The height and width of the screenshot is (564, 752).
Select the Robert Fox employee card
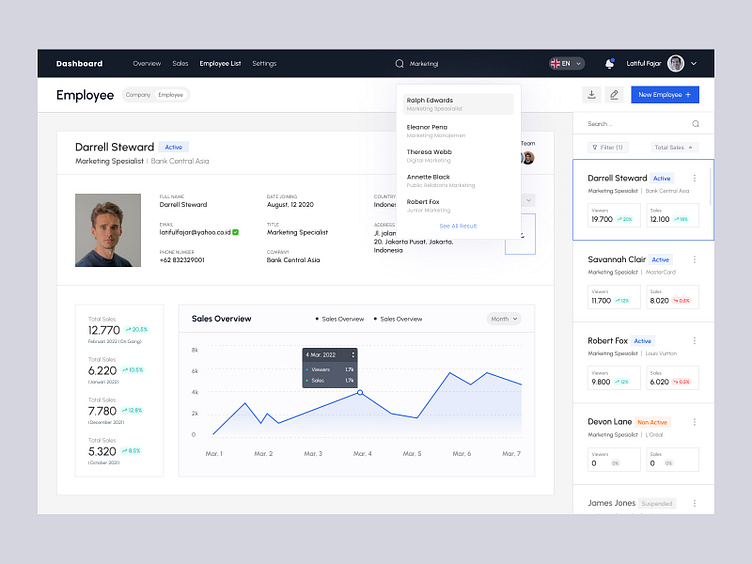pos(643,362)
